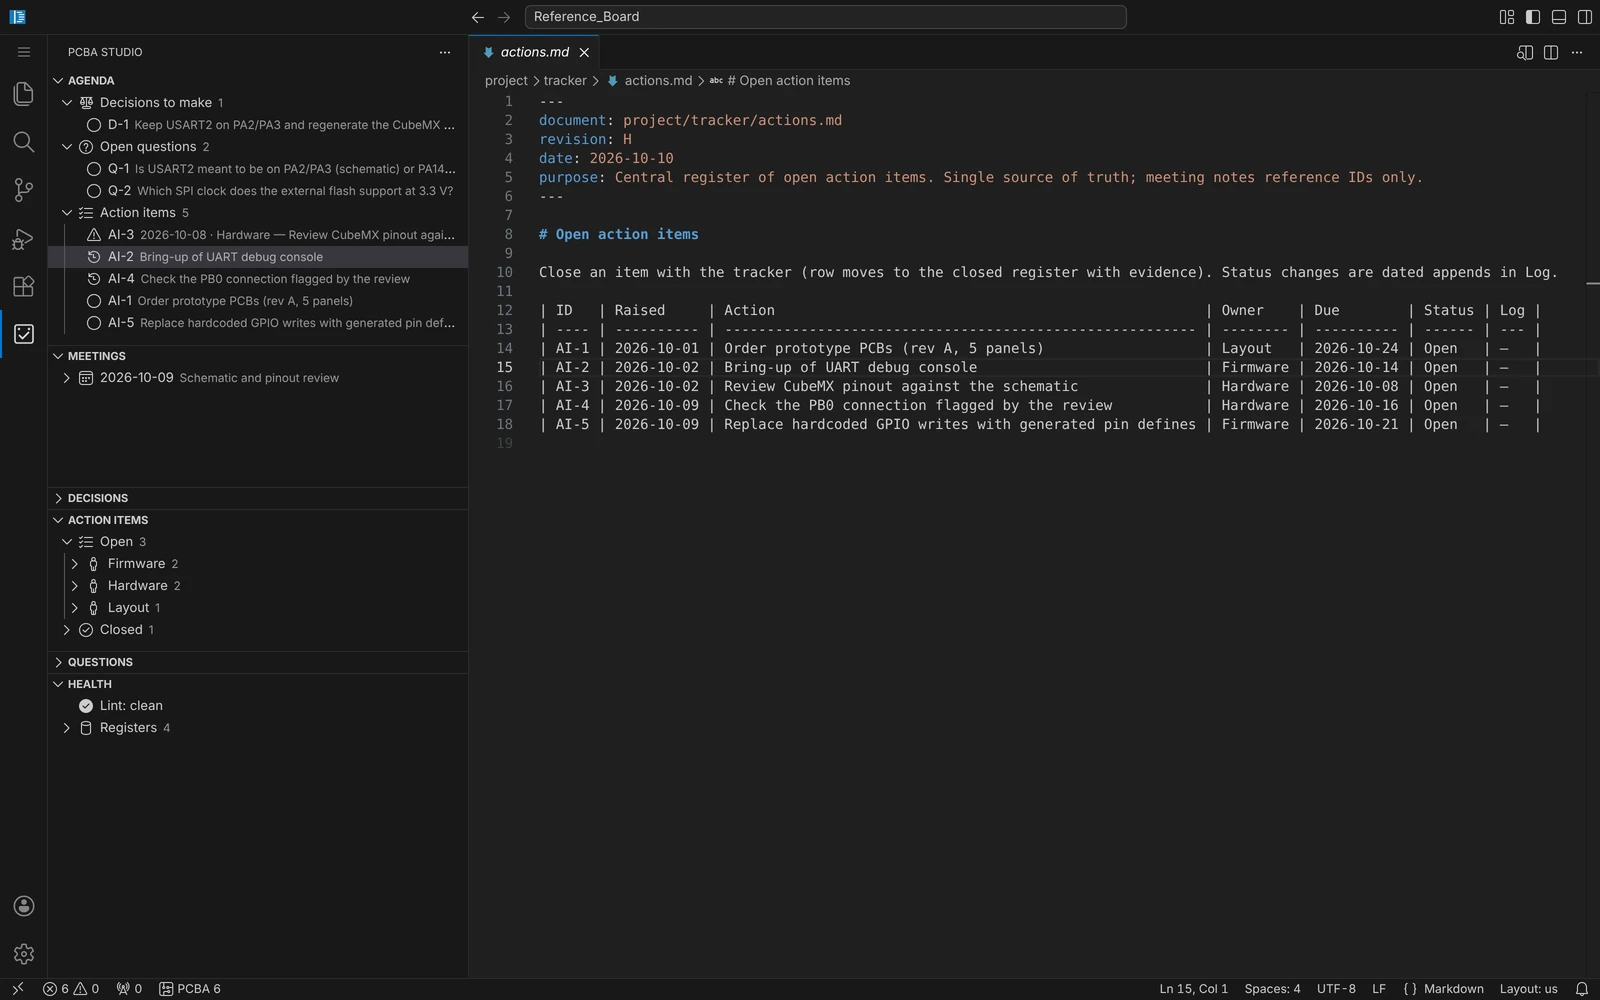Click the notifications bell icon
1600x1000 pixels.
click(1582, 989)
